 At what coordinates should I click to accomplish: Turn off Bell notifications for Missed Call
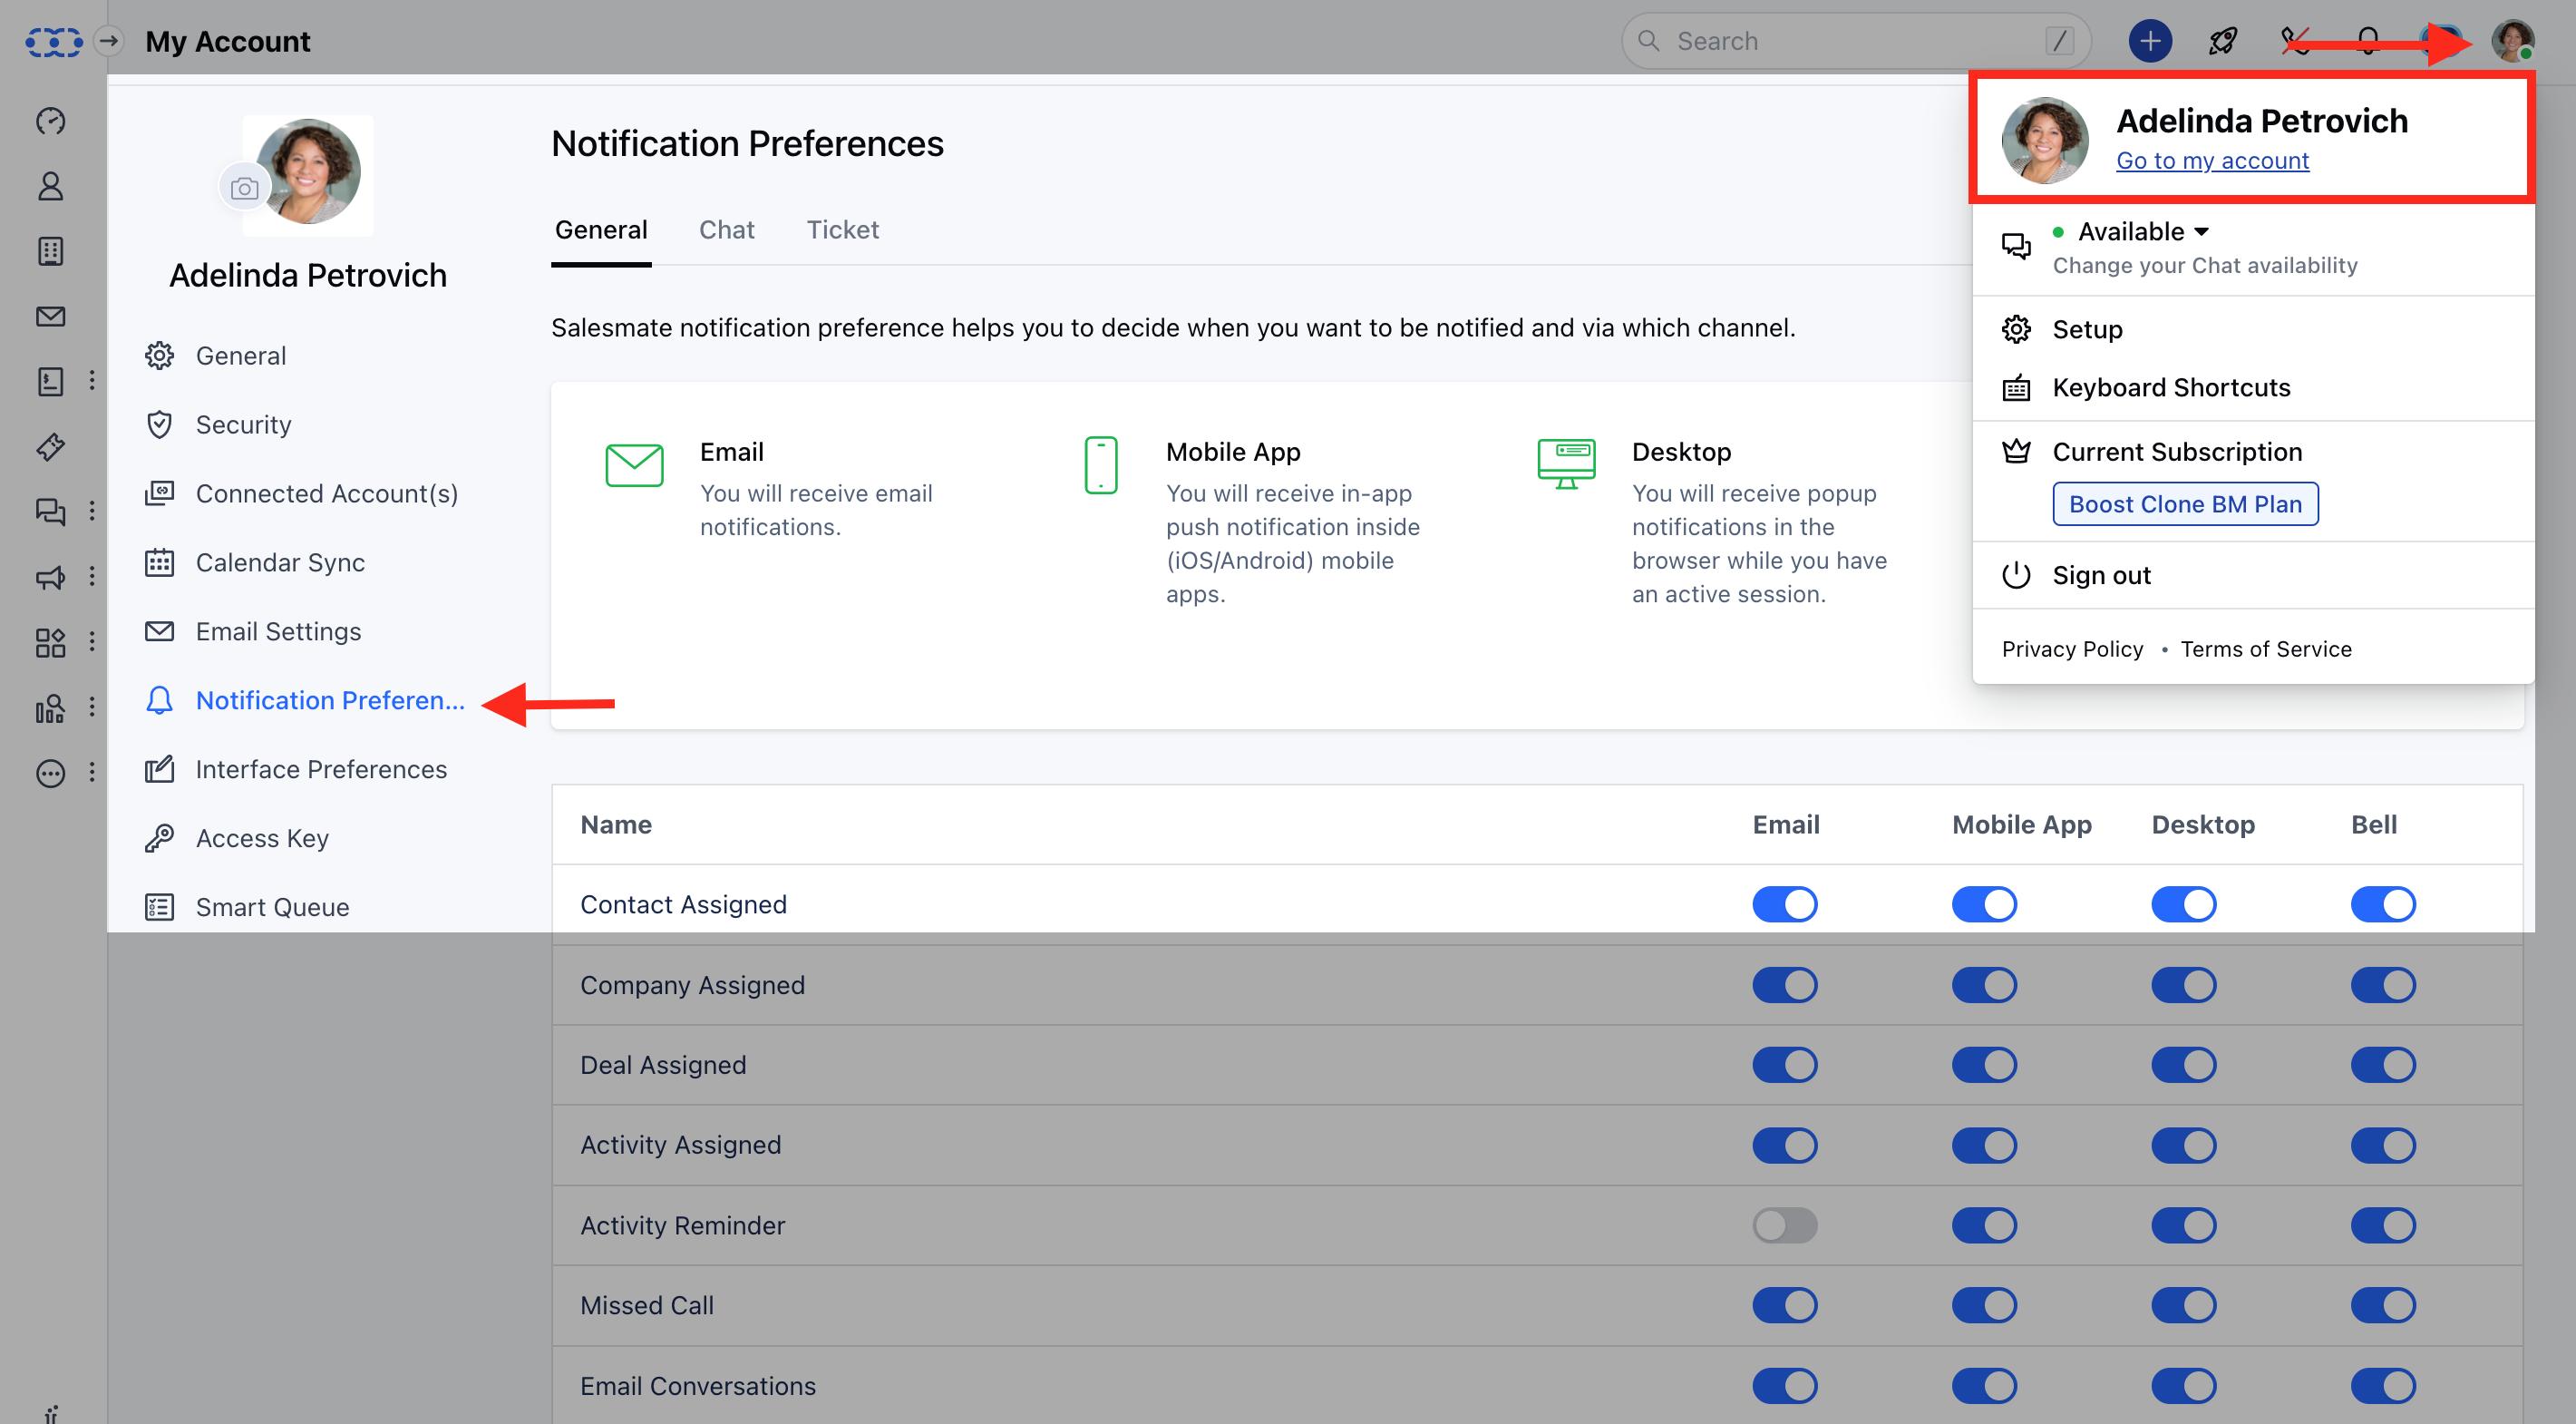coord(2383,1305)
